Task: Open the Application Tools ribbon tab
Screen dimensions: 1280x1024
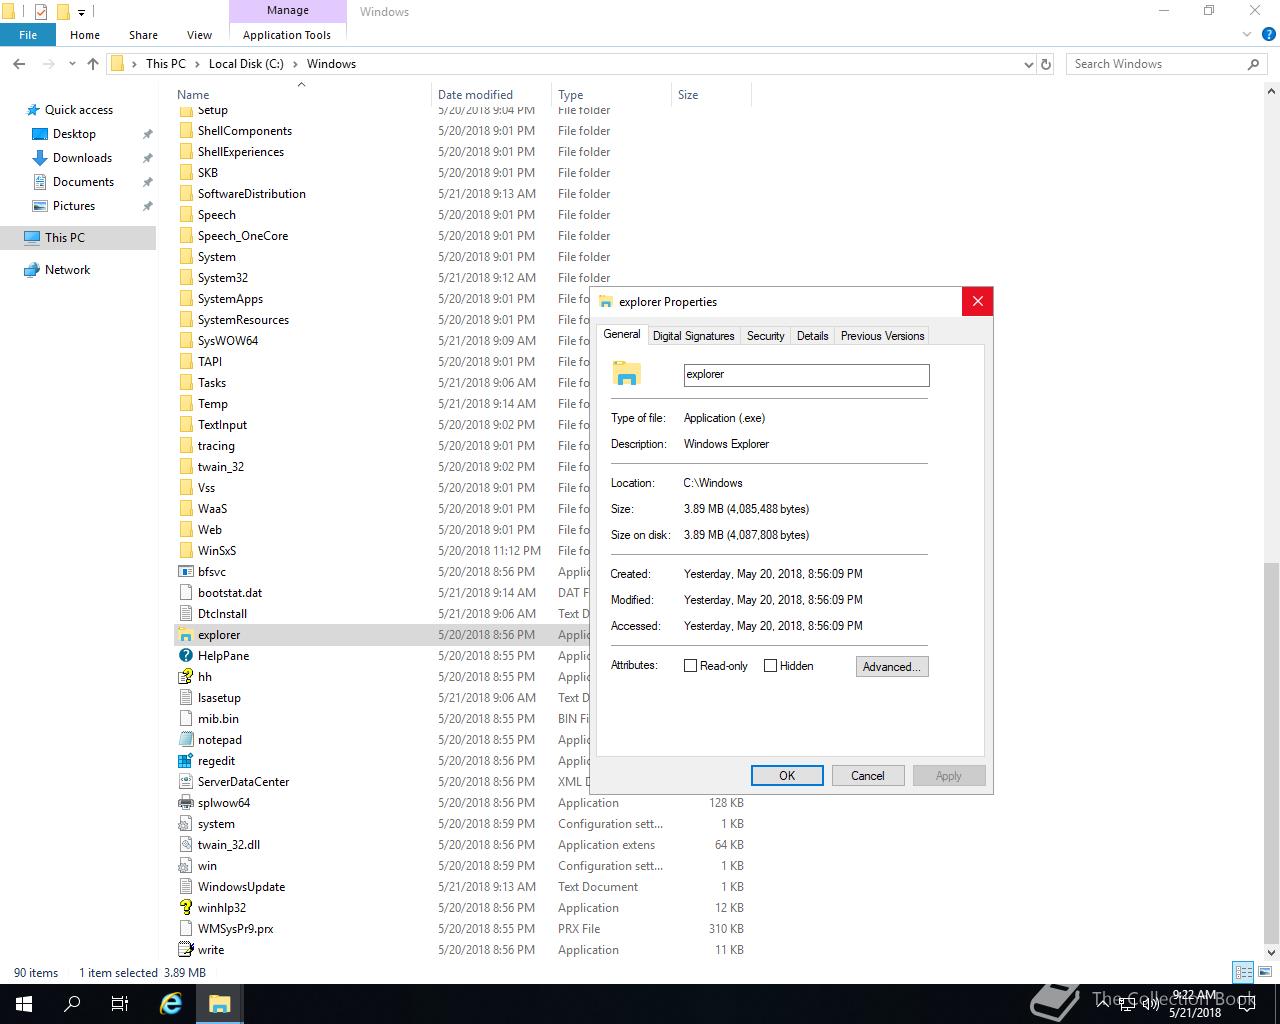Action: [287, 35]
